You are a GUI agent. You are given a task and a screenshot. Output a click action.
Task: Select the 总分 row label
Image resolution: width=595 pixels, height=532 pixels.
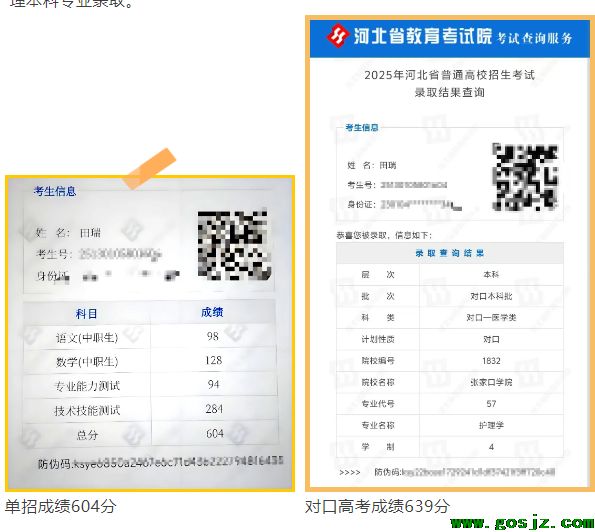(x=87, y=434)
